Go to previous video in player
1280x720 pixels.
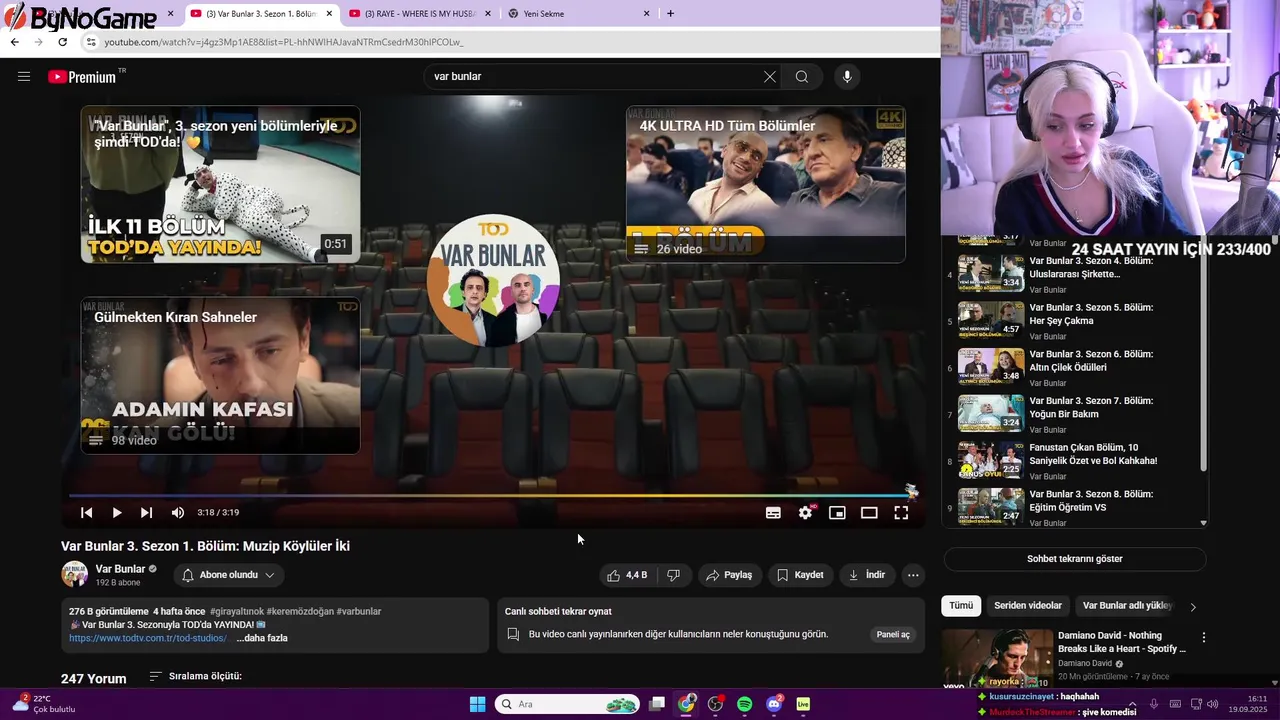point(87,513)
